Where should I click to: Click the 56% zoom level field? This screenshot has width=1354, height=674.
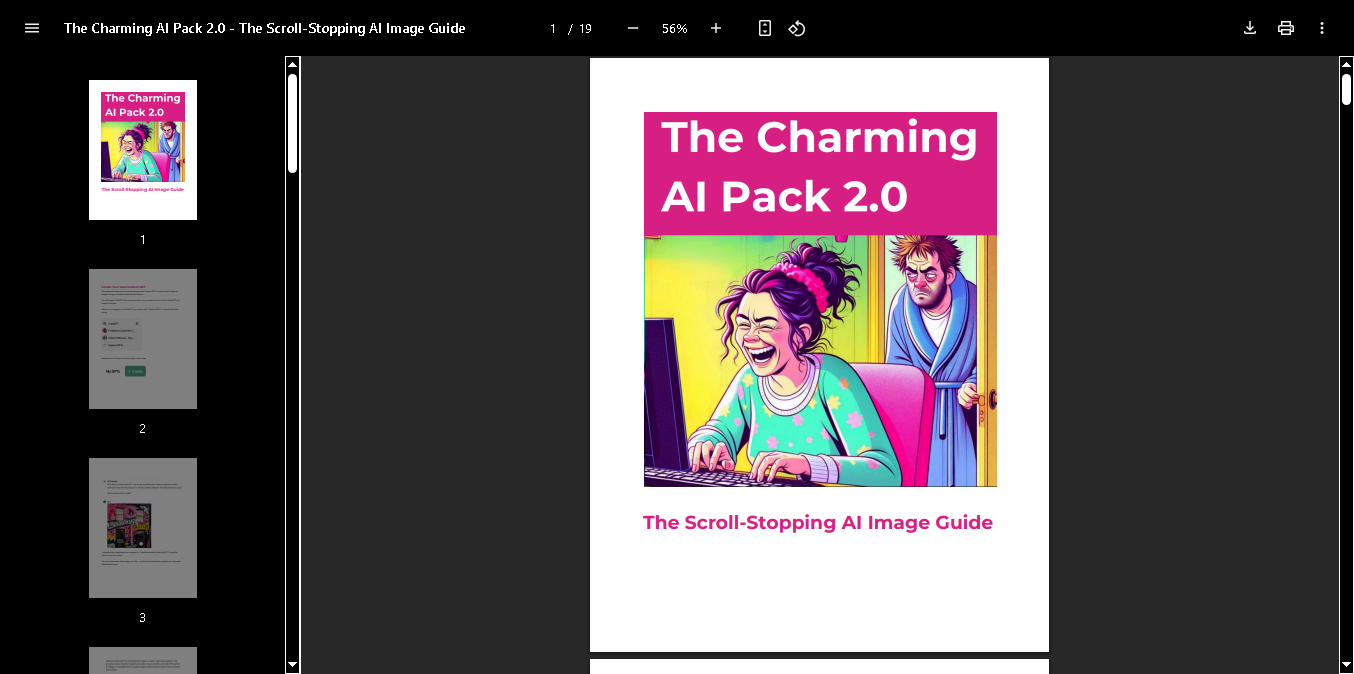pyautogui.click(x=675, y=29)
